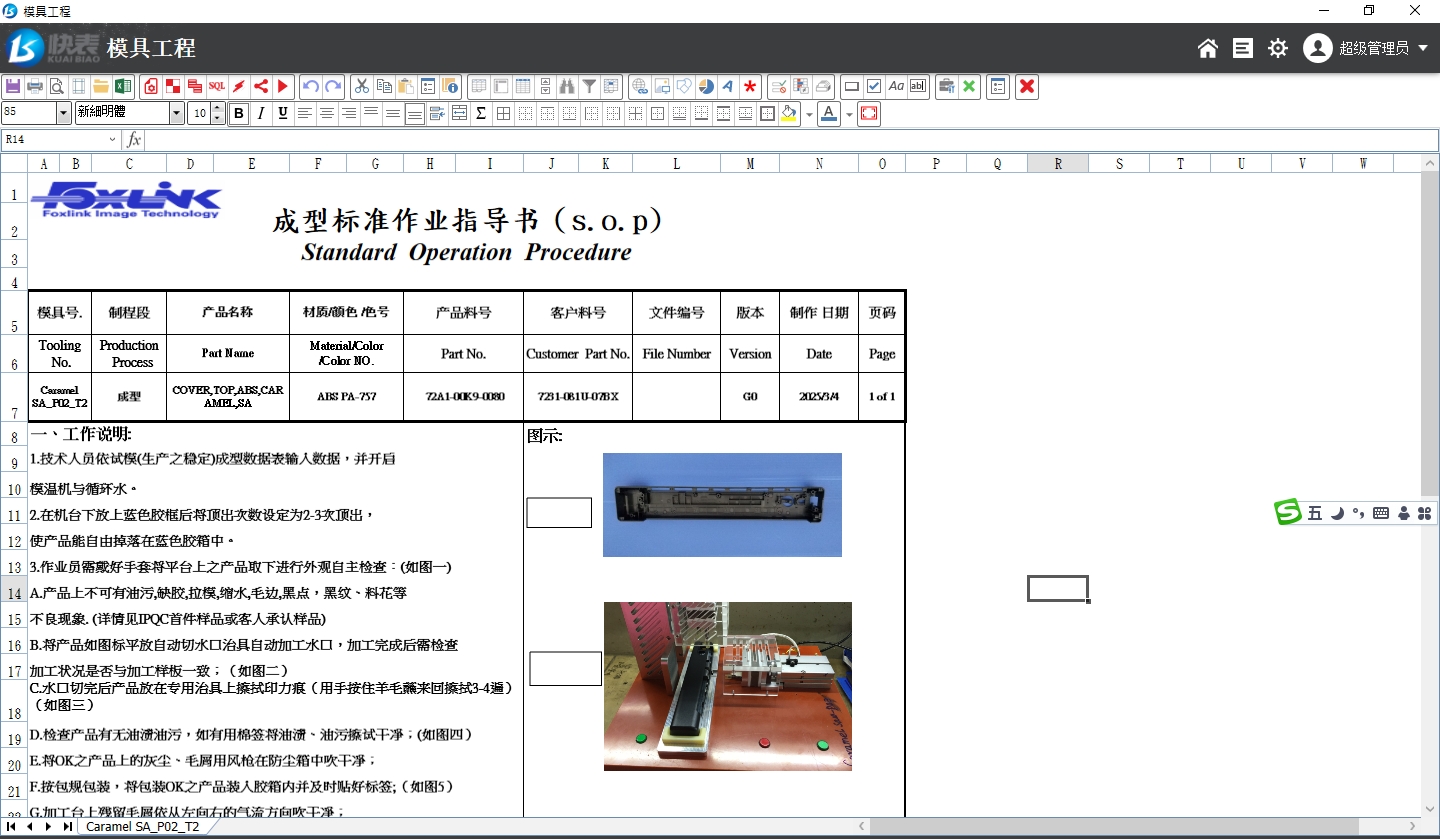Click the blue text art A icon
This screenshot has height=839, width=1440.
[x=728, y=86]
